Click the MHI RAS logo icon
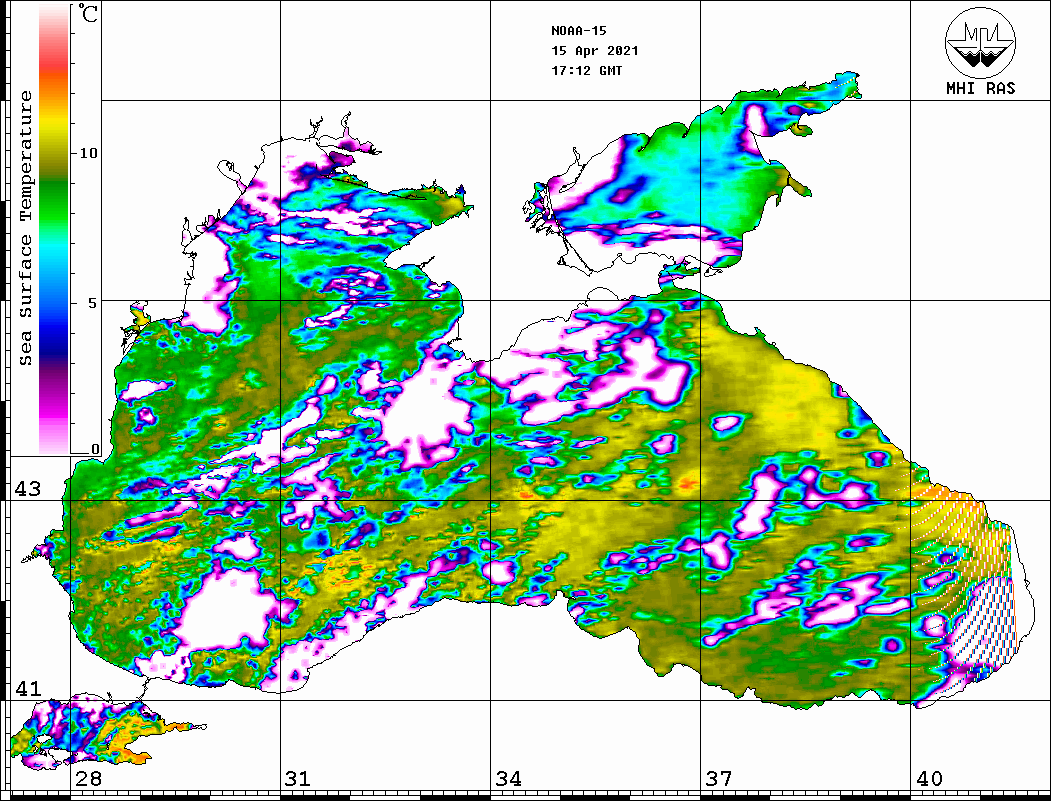This screenshot has width=1051, height=801. coord(980,42)
